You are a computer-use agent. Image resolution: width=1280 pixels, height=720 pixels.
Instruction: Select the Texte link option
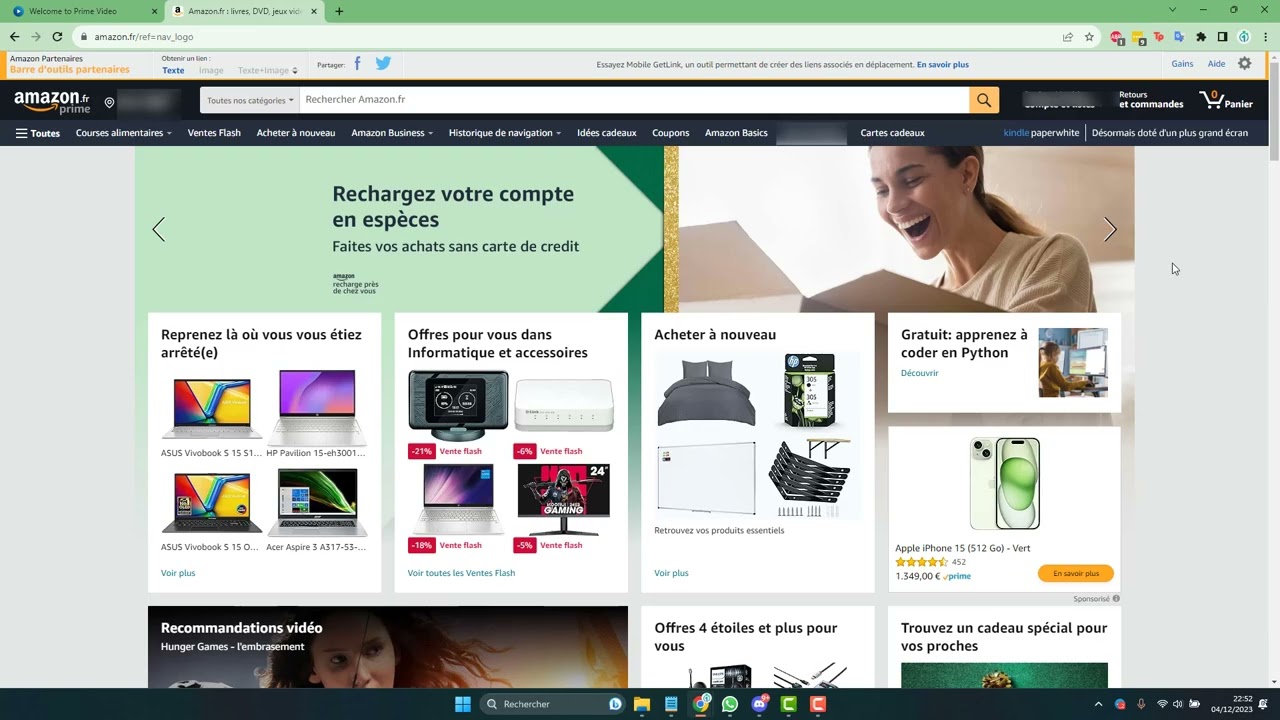[x=173, y=71]
